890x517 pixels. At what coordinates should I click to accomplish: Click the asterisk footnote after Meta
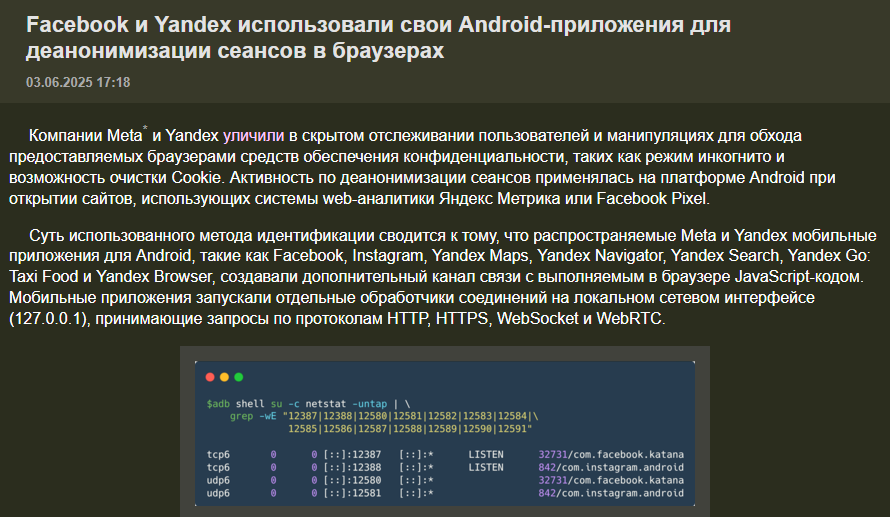coord(145,129)
